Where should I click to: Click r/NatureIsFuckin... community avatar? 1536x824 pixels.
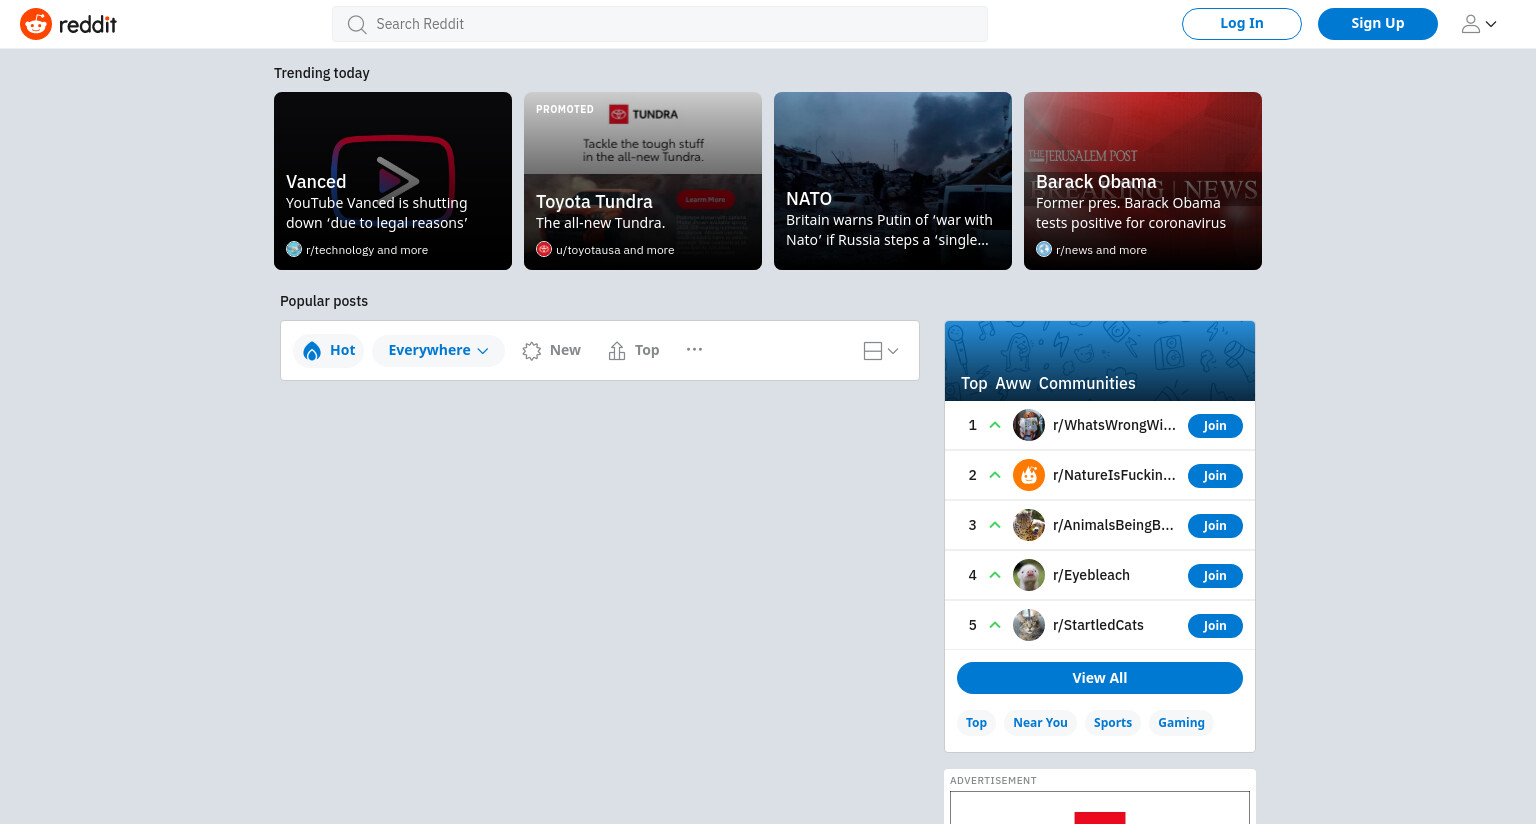tap(1029, 475)
